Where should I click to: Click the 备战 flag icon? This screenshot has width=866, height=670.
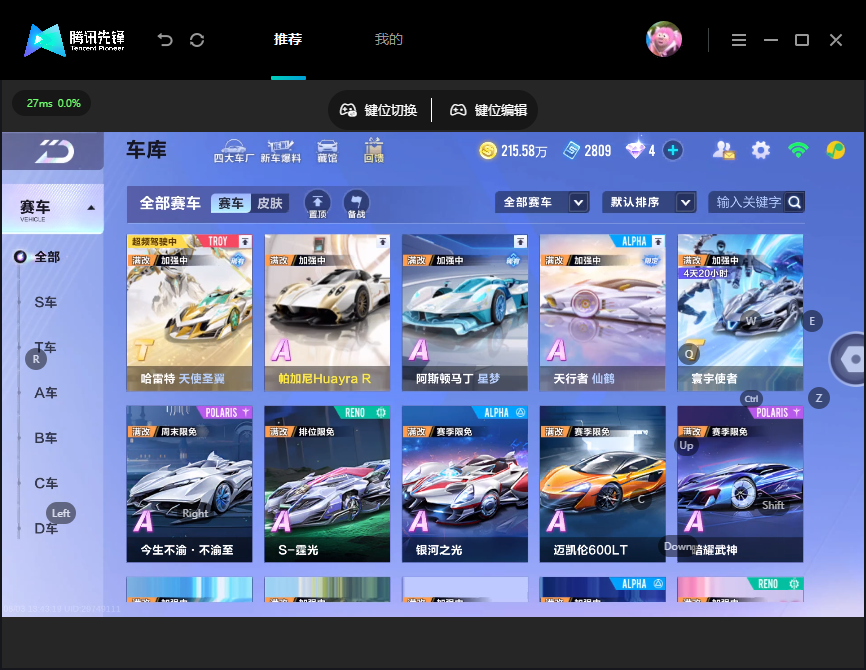356,204
